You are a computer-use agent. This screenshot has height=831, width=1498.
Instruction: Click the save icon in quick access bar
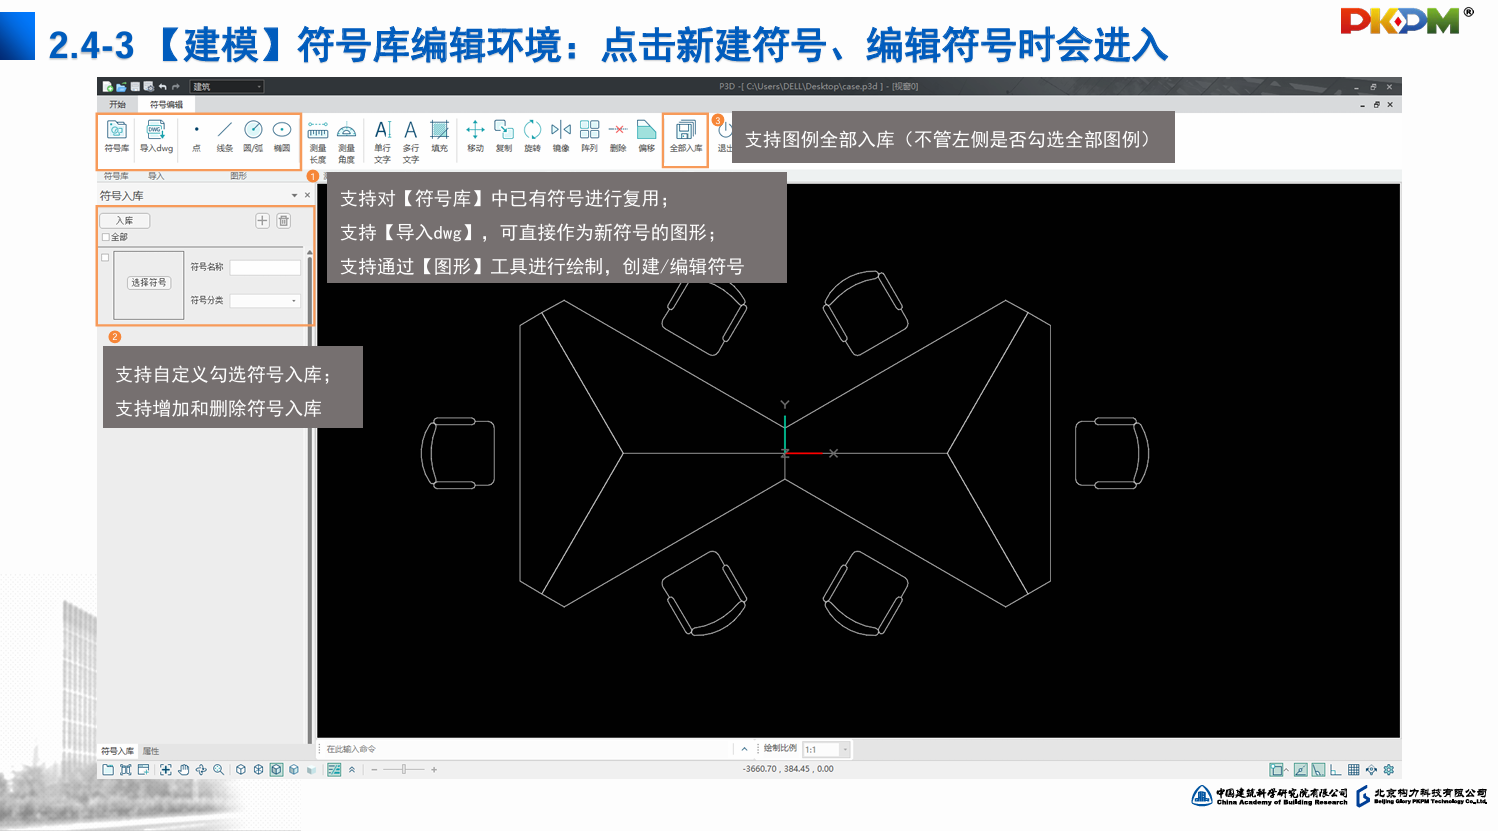(x=135, y=87)
